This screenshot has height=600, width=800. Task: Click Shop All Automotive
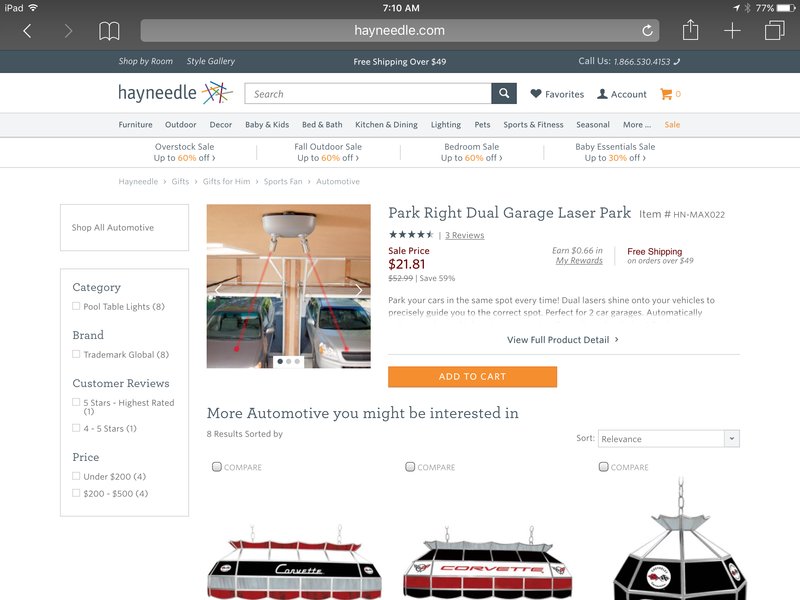113,228
